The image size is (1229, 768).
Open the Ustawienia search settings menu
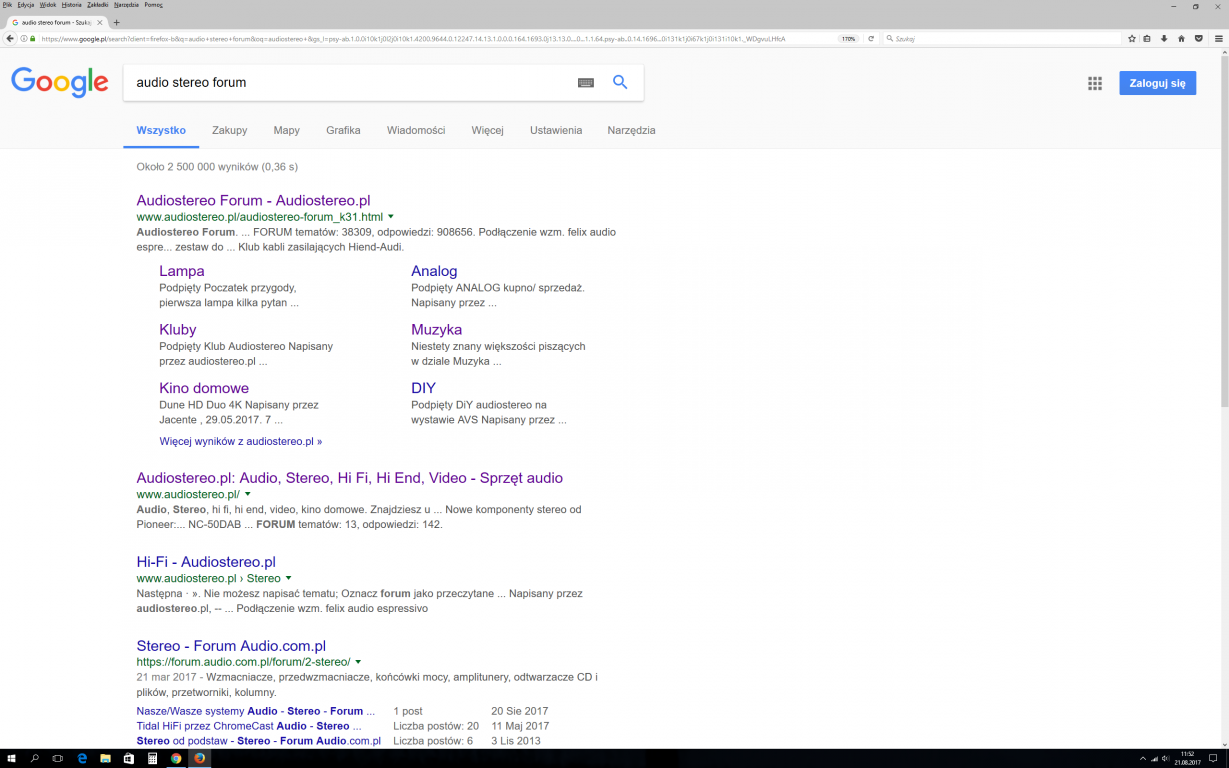(556, 130)
